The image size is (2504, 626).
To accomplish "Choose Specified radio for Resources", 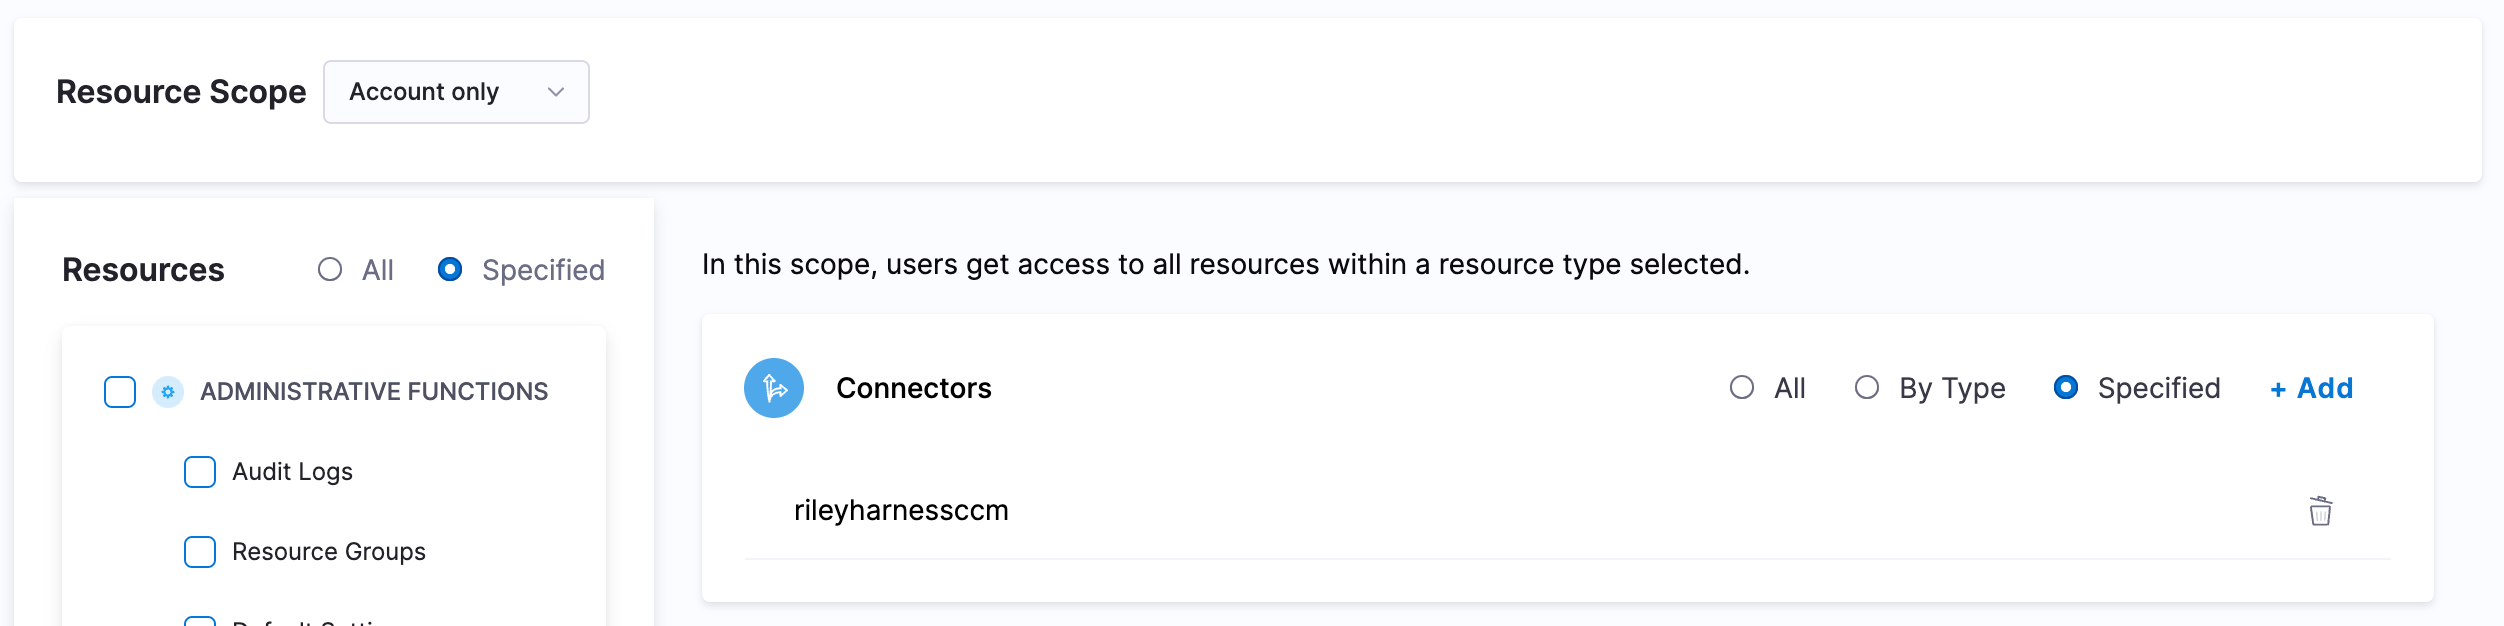I will (450, 270).
